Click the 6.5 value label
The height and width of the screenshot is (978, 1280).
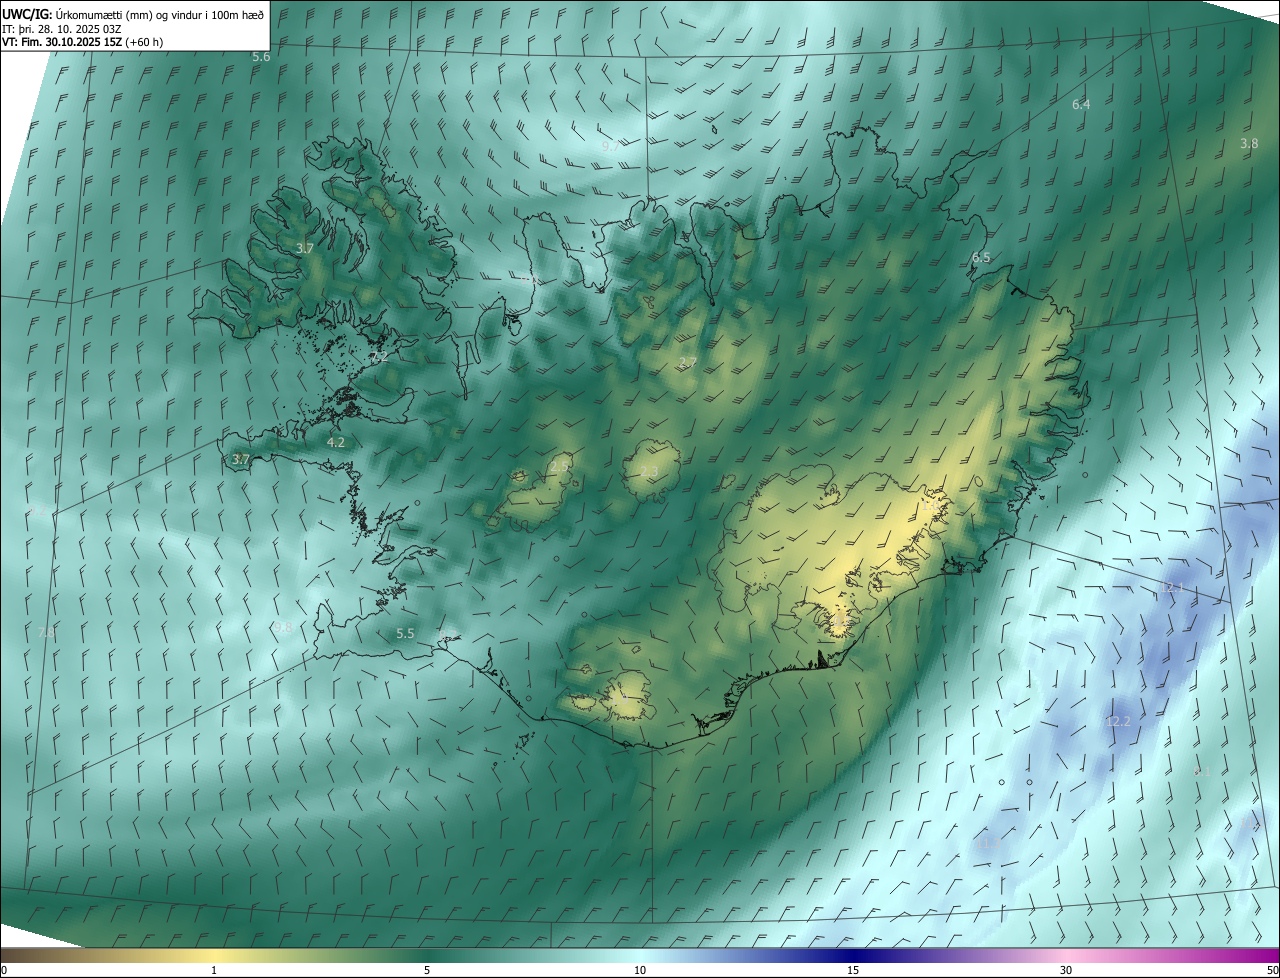pos(981,258)
